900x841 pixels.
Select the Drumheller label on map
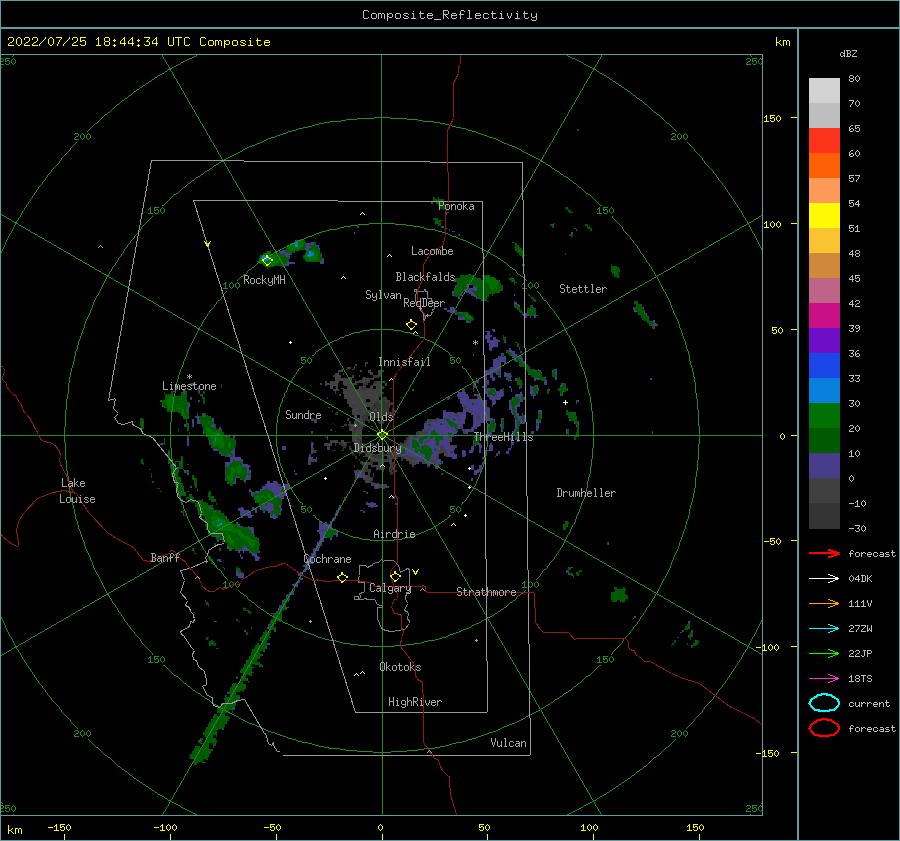(586, 493)
